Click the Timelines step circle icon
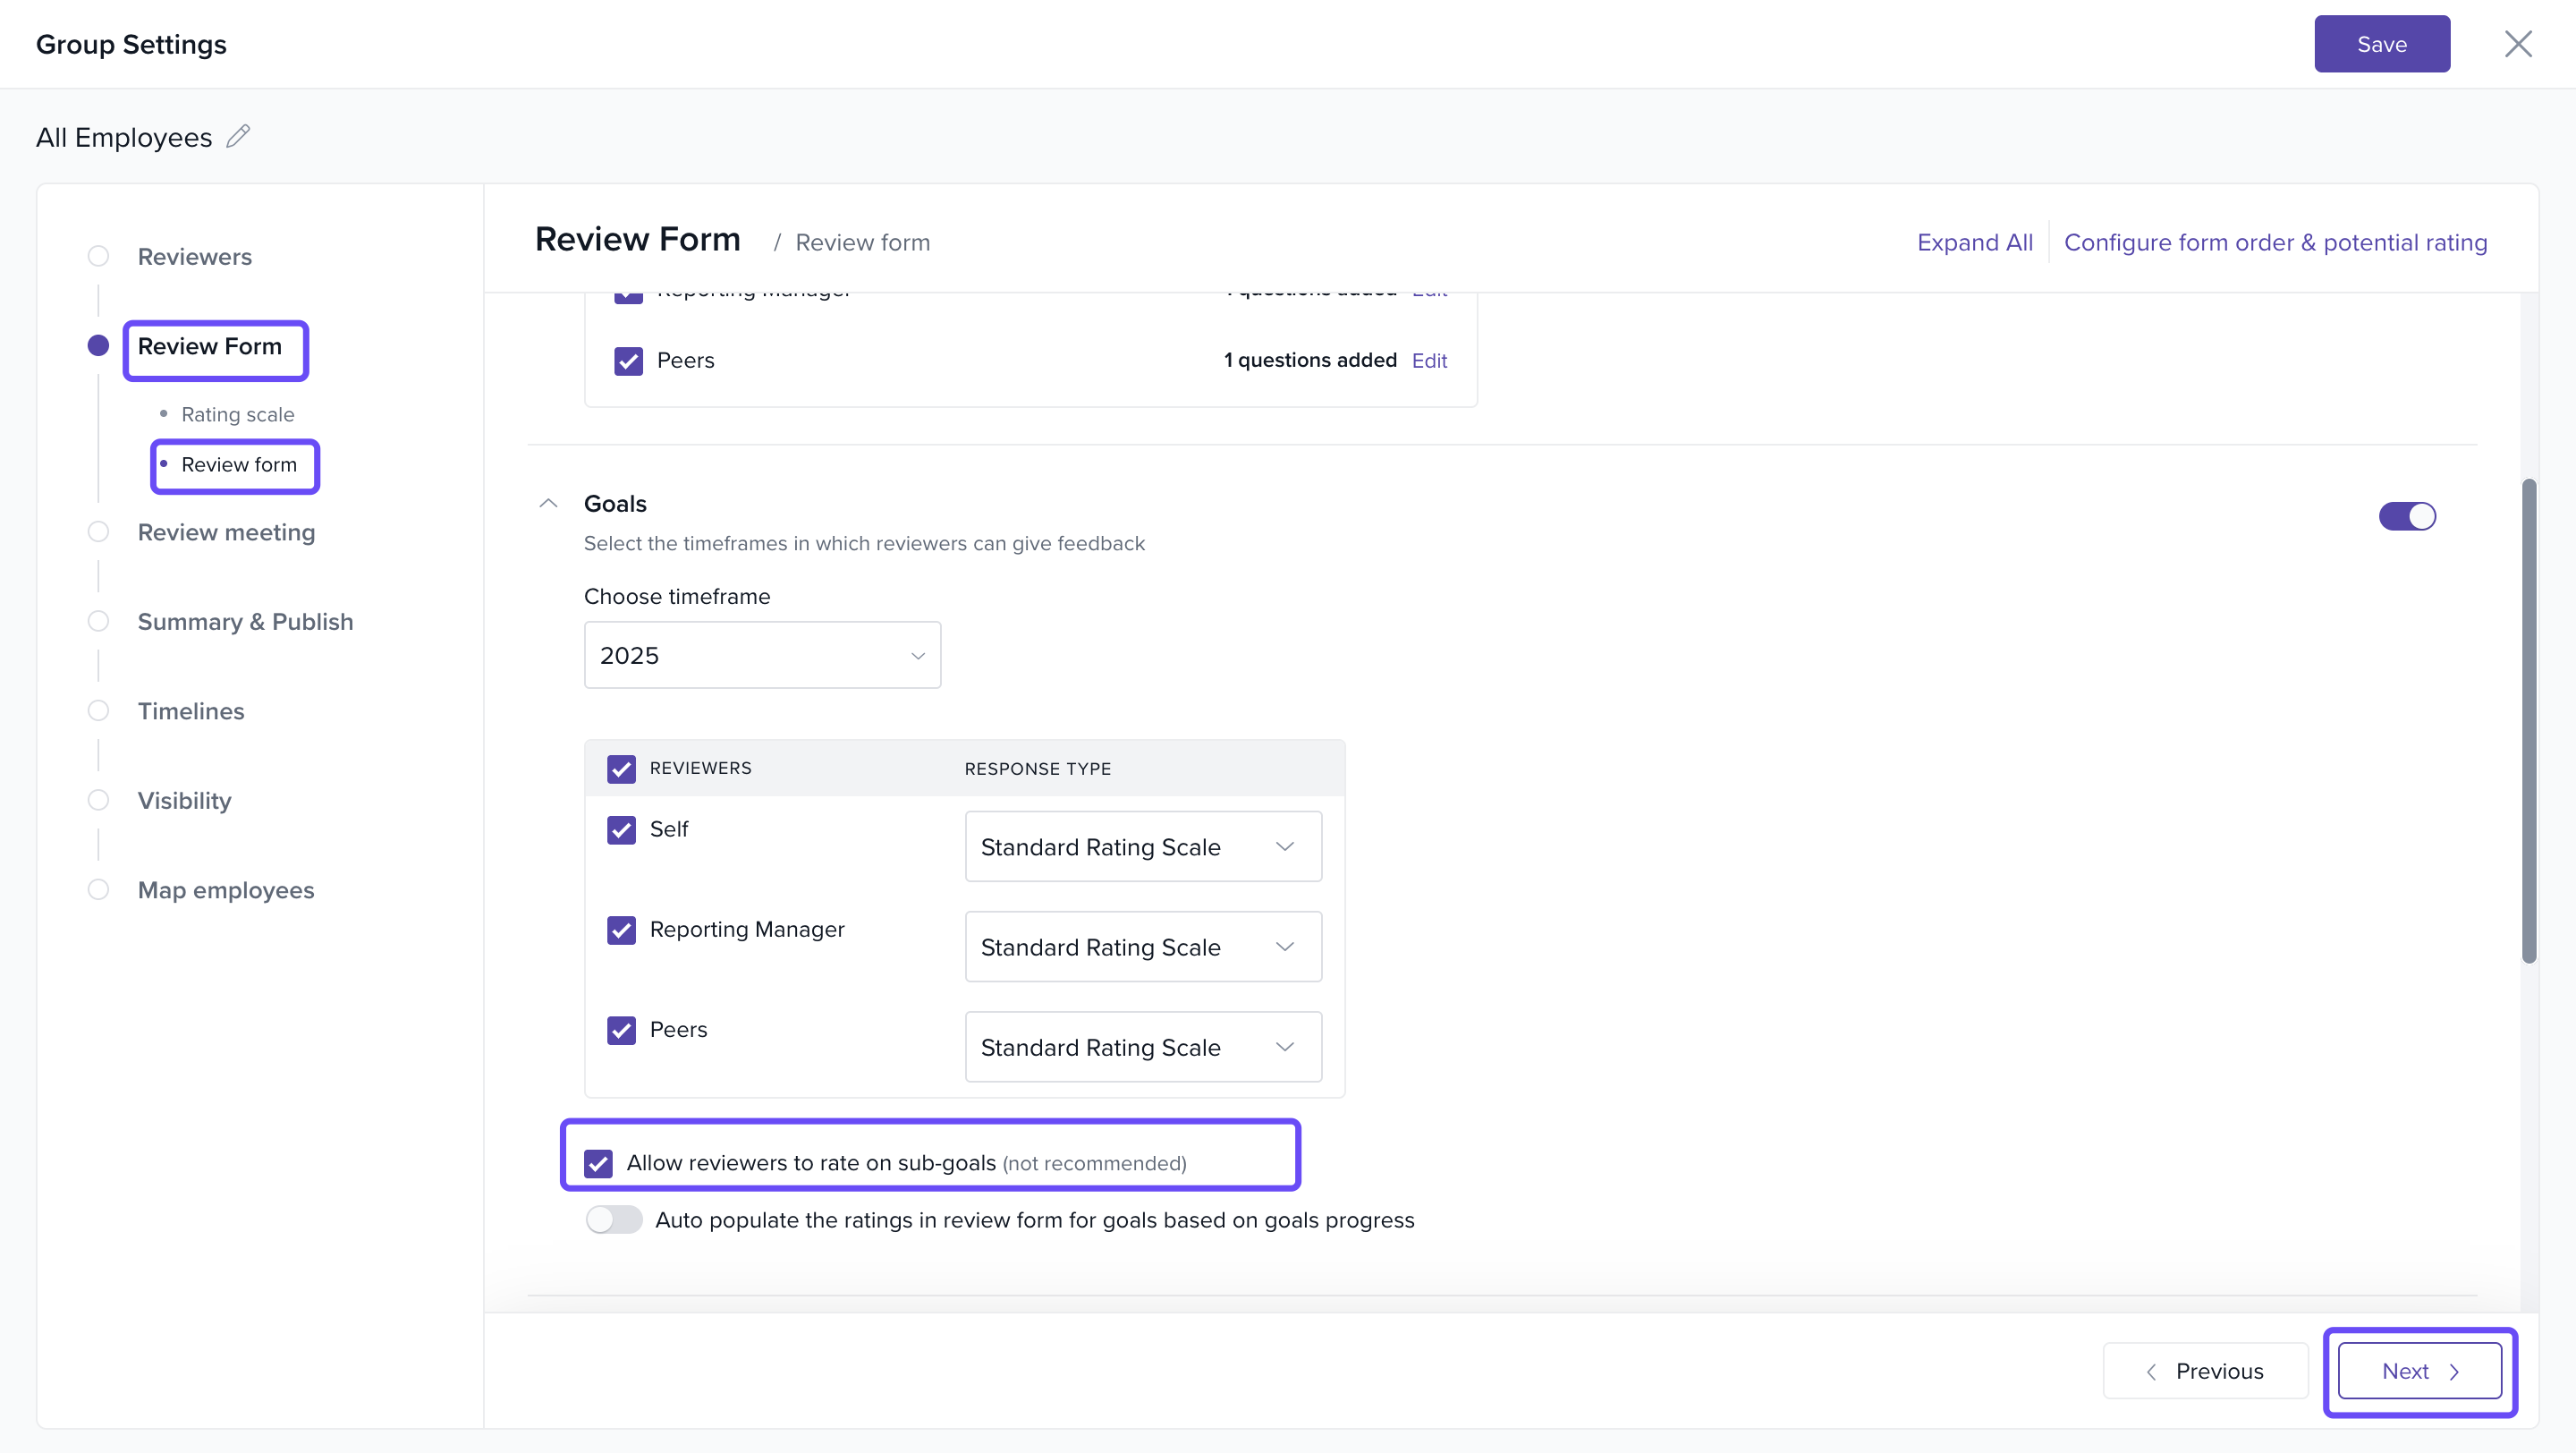This screenshot has width=2576, height=1453. pos(98,711)
